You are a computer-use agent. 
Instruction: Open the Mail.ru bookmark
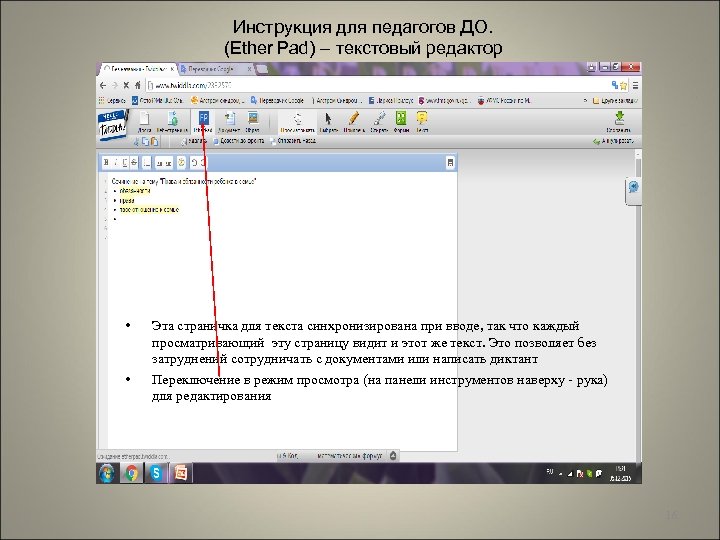tap(157, 100)
